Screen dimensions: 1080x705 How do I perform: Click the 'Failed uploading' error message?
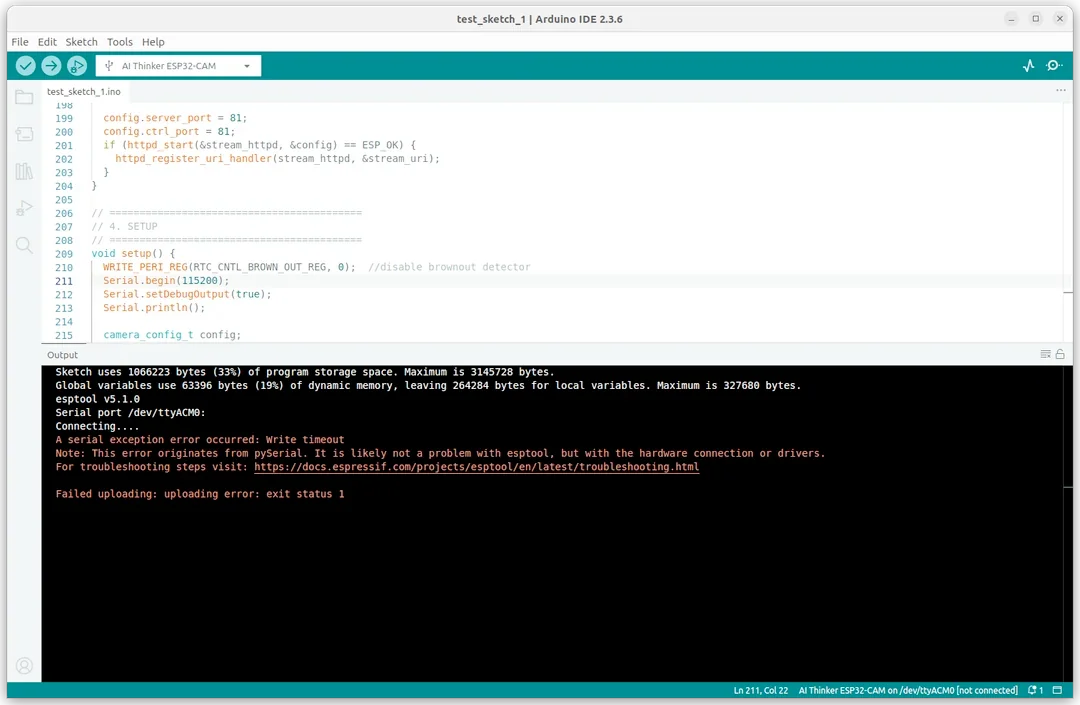[x=200, y=494]
